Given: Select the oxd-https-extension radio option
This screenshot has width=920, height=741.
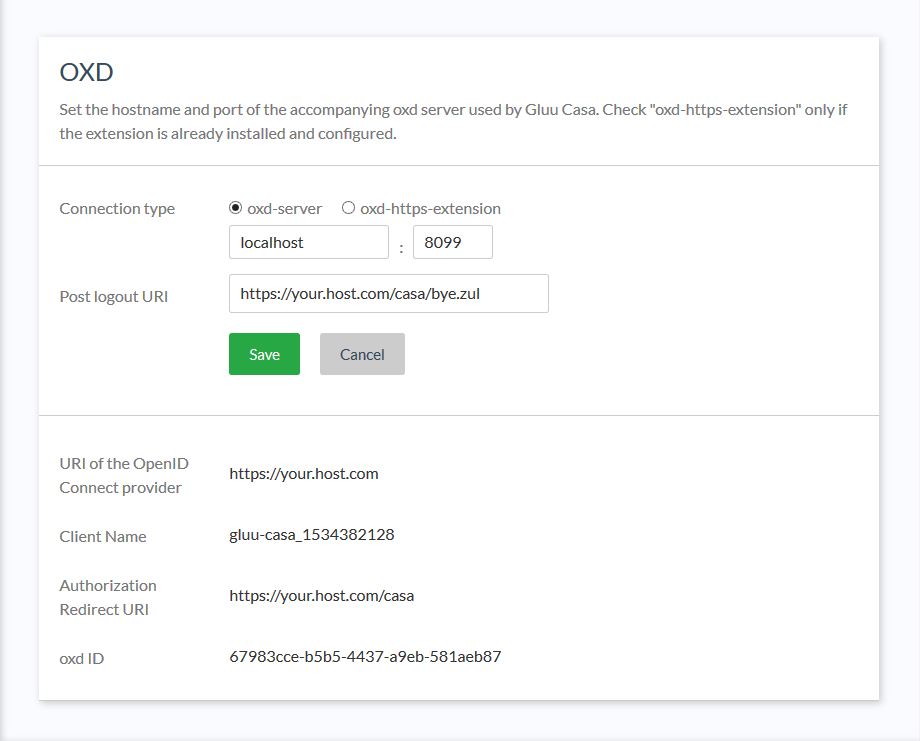Looking at the screenshot, I should 349,209.
